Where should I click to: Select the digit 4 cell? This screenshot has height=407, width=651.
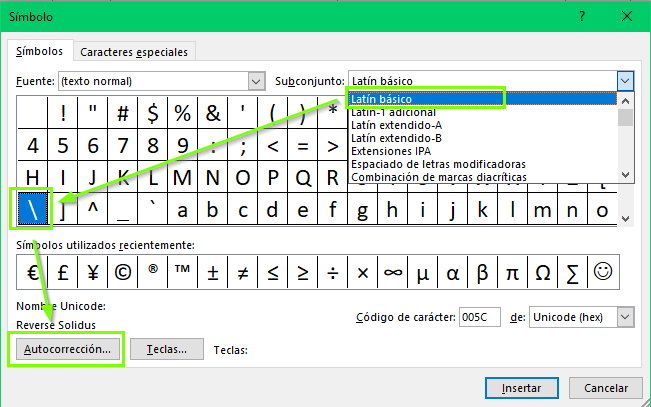coord(33,145)
